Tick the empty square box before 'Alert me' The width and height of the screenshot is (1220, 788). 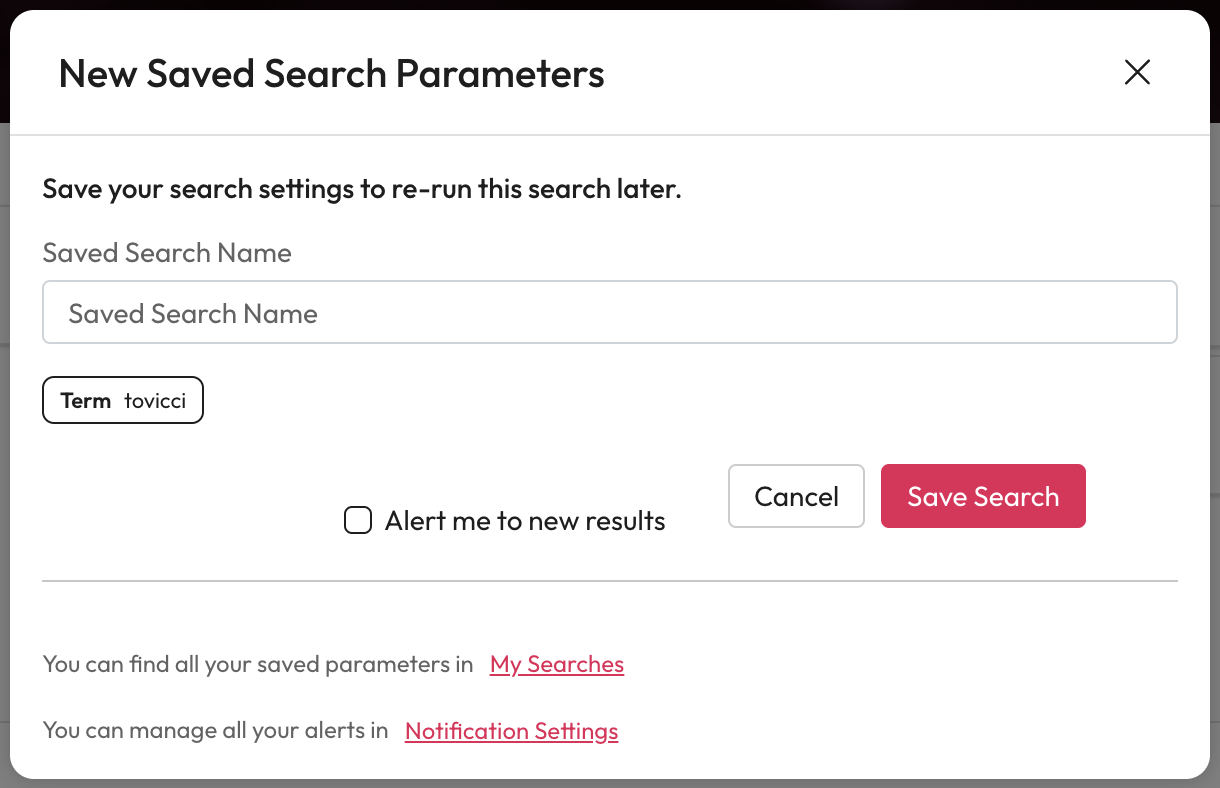358,521
